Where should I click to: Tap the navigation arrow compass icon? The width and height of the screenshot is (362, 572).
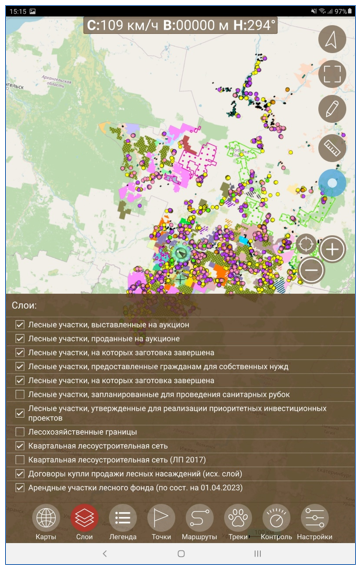coord(332,39)
